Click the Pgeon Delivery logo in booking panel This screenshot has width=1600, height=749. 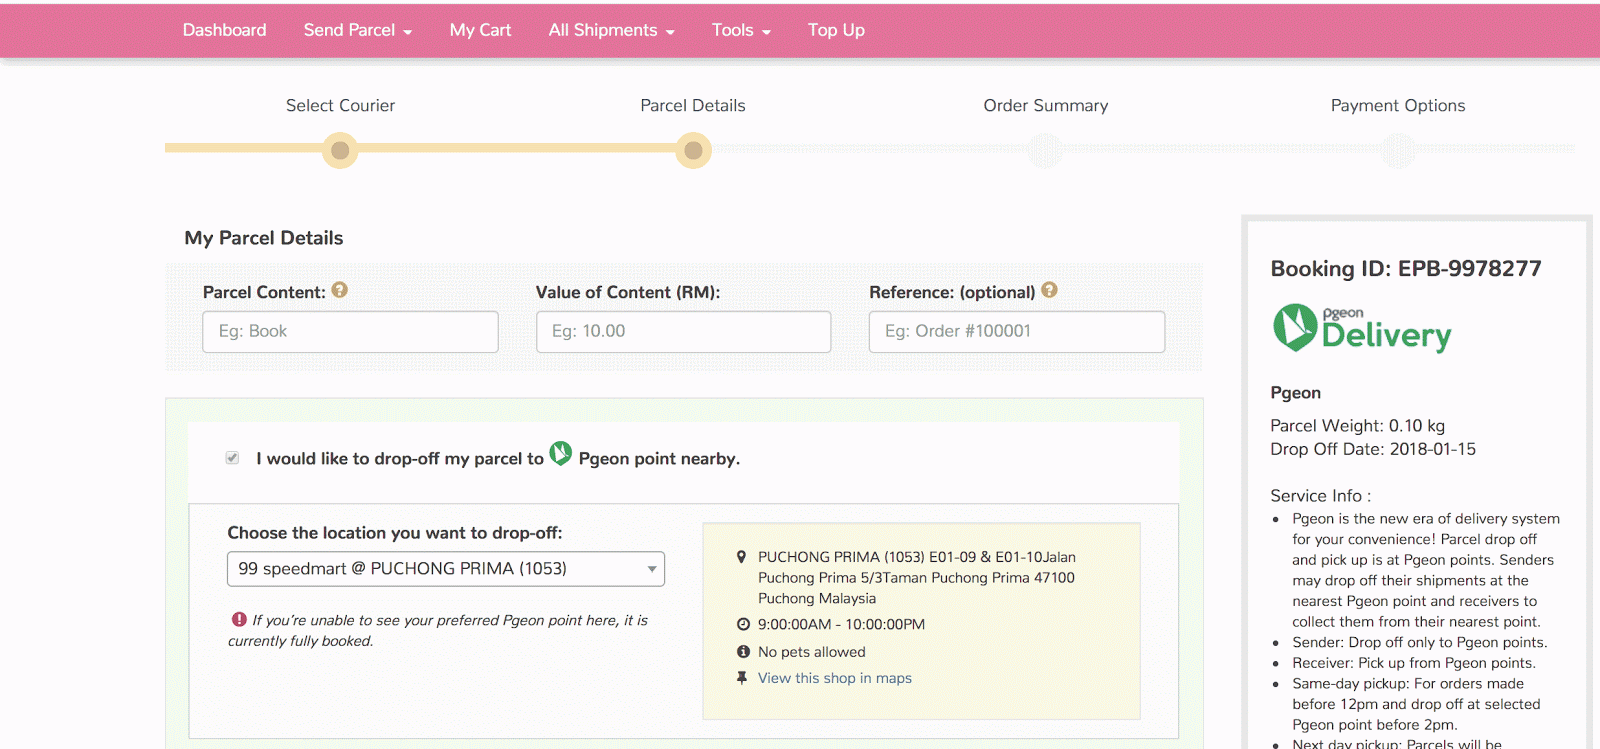1362,328
